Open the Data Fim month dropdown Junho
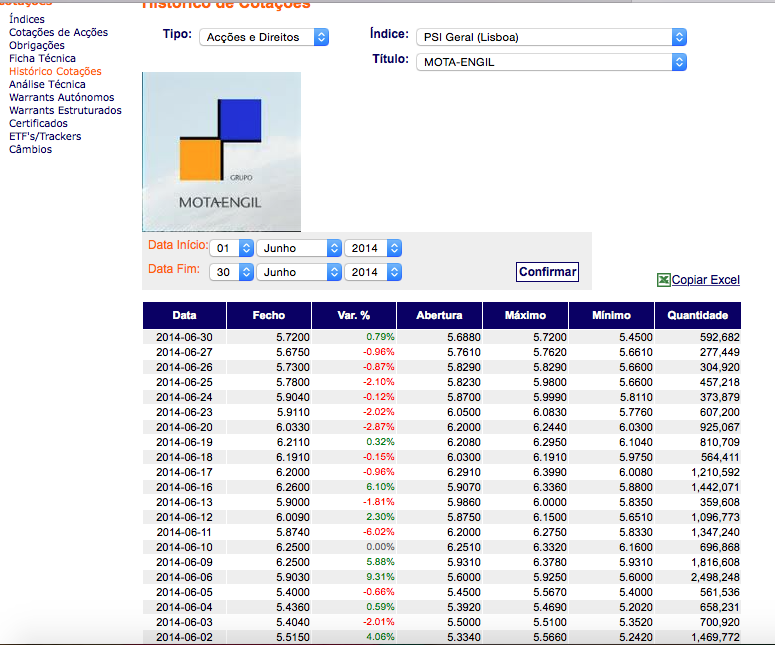The image size is (775, 645). tap(299, 272)
